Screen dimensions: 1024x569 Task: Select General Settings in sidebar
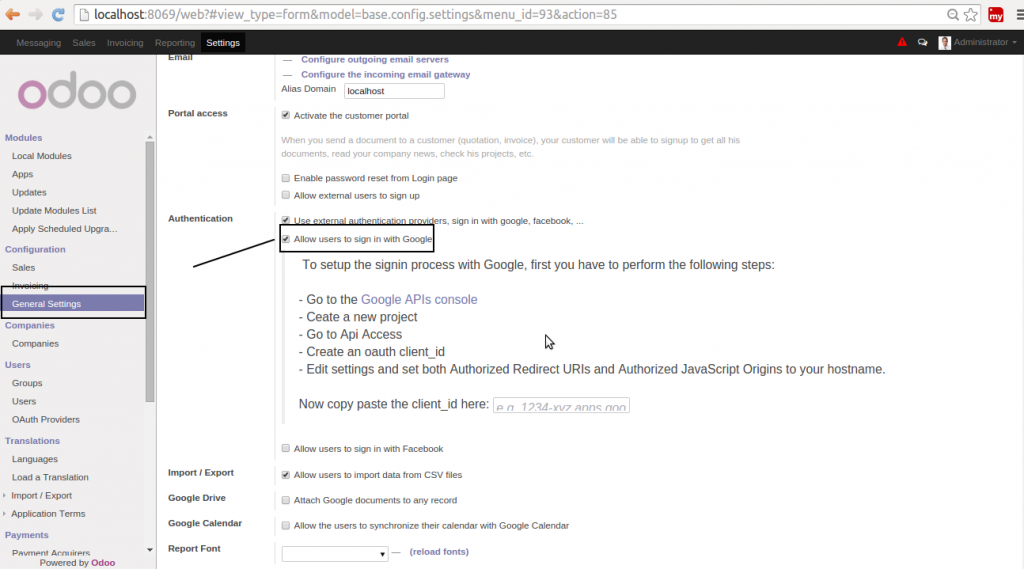(x=72, y=304)
